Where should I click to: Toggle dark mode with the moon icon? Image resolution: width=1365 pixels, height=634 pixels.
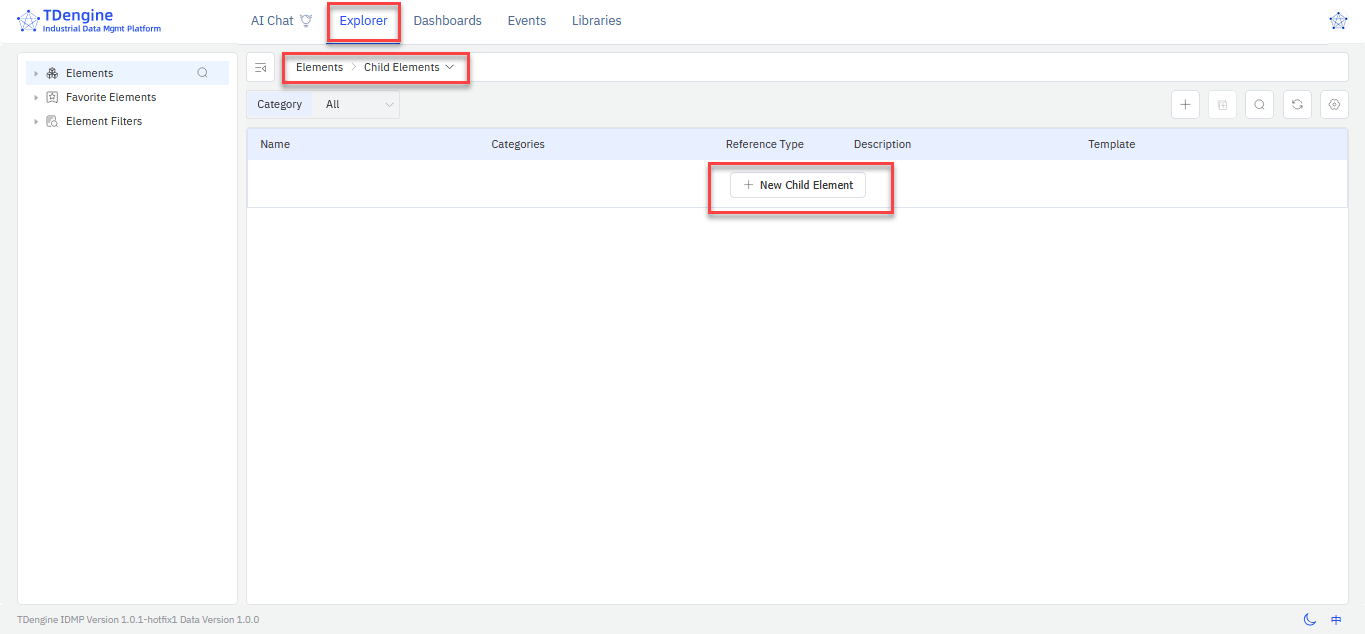[1309, 620]
